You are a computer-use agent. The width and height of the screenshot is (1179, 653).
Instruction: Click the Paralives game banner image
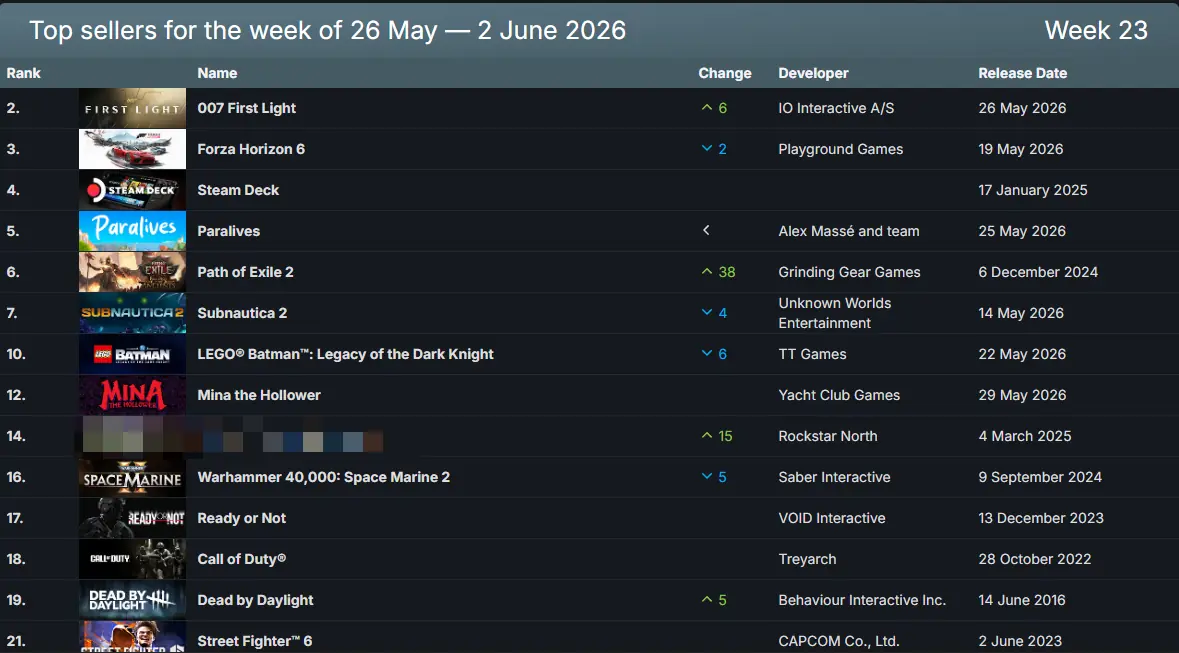[132, 231]
